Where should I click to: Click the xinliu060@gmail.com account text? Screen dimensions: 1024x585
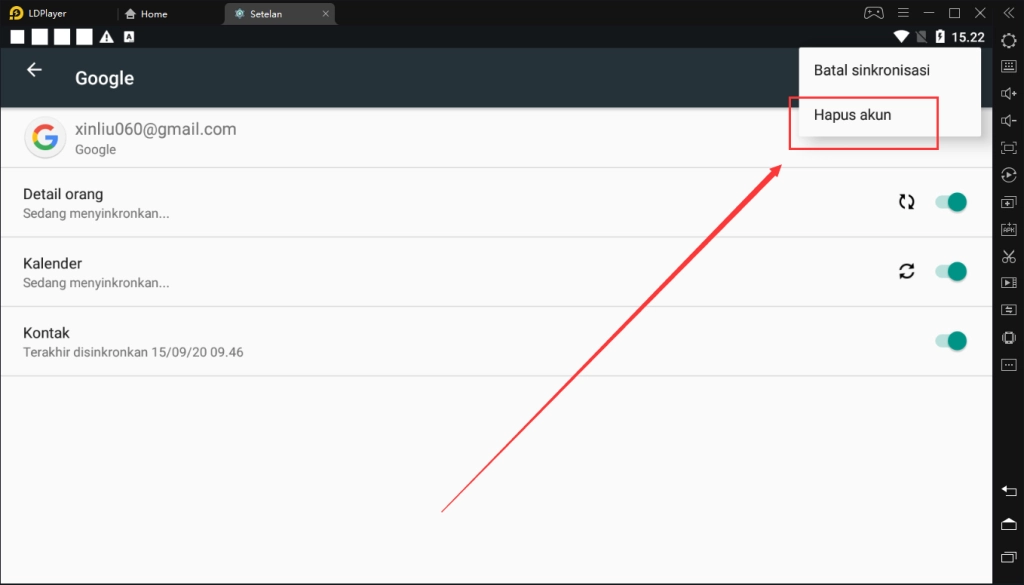click(x=155, y=129)
